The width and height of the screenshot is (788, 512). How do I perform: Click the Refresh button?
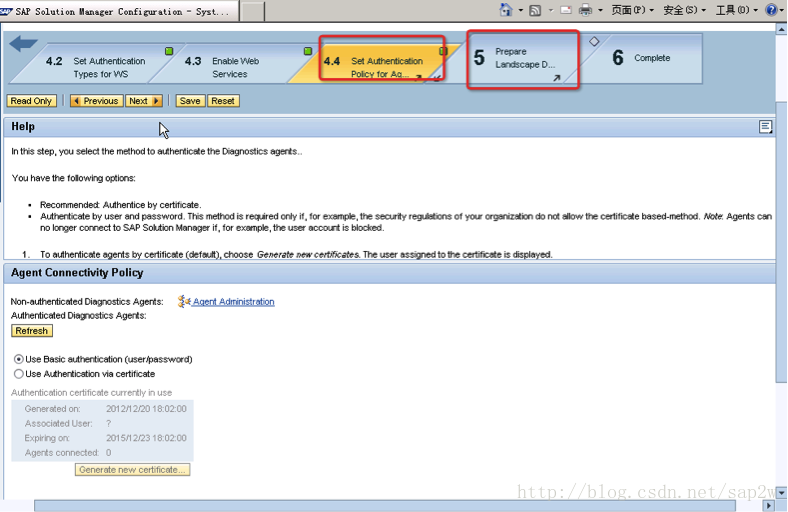32,331
